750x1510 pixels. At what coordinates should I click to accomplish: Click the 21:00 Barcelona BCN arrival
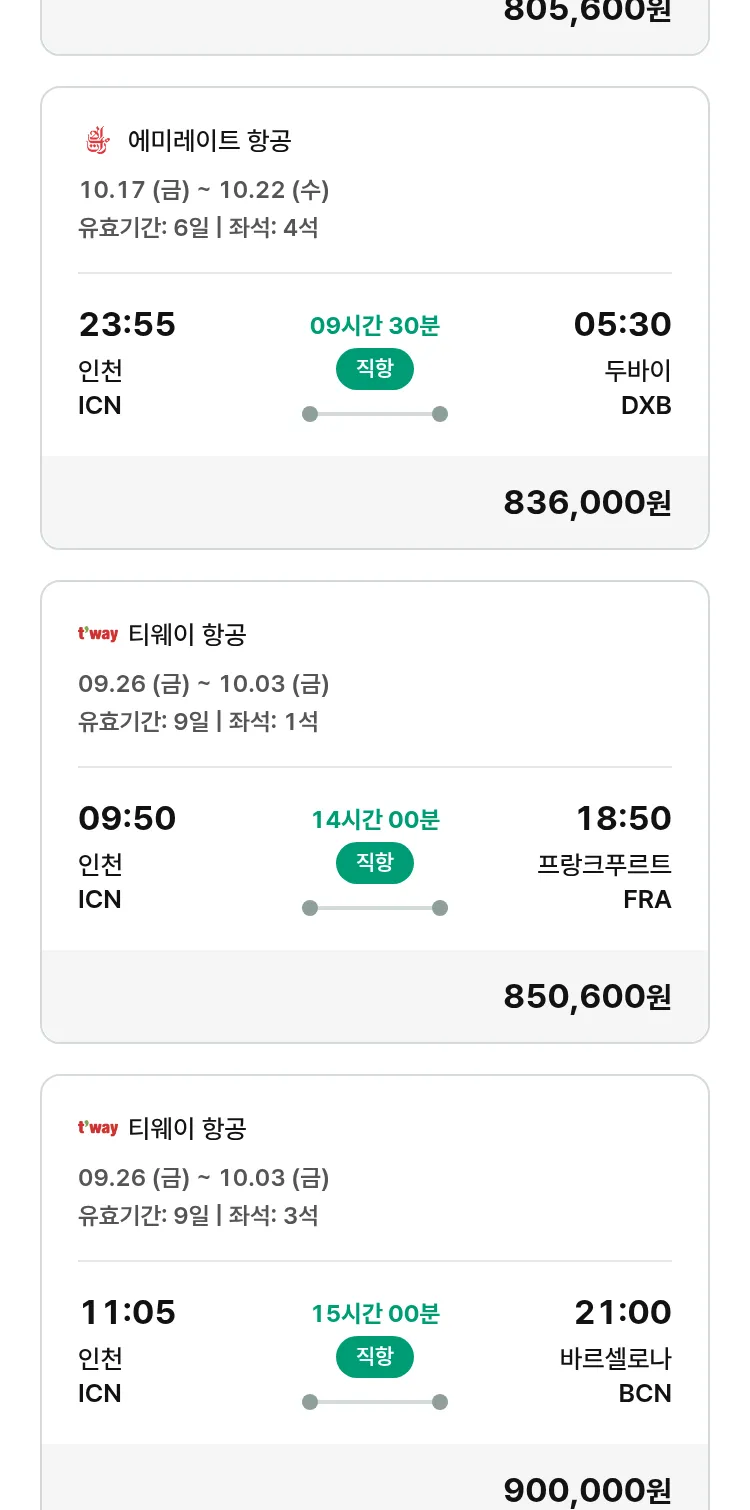pos(622,1313)
